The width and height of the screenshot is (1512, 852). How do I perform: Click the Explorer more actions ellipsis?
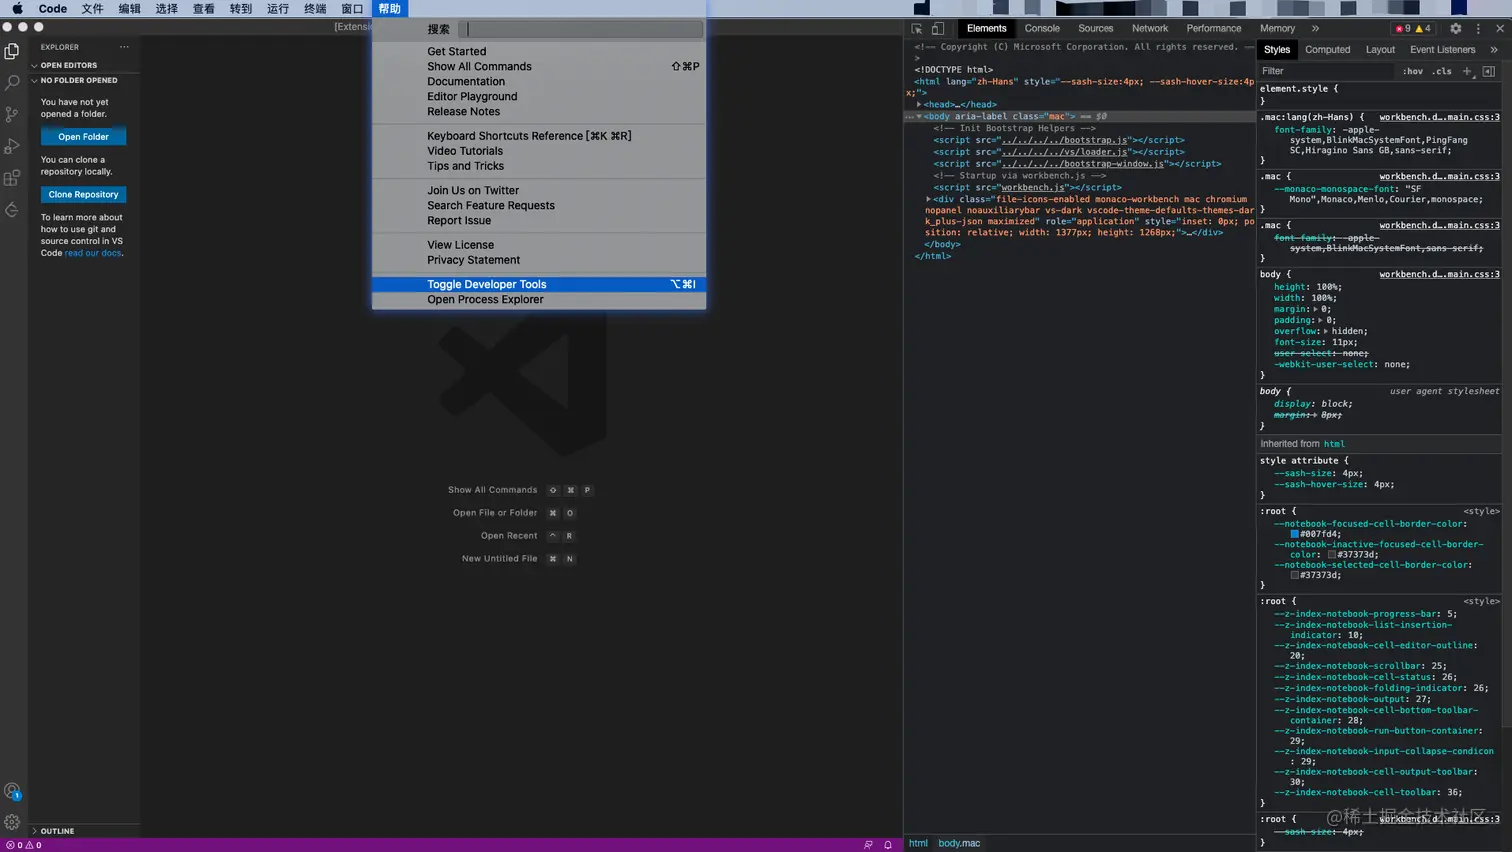[x=124, y=47]
